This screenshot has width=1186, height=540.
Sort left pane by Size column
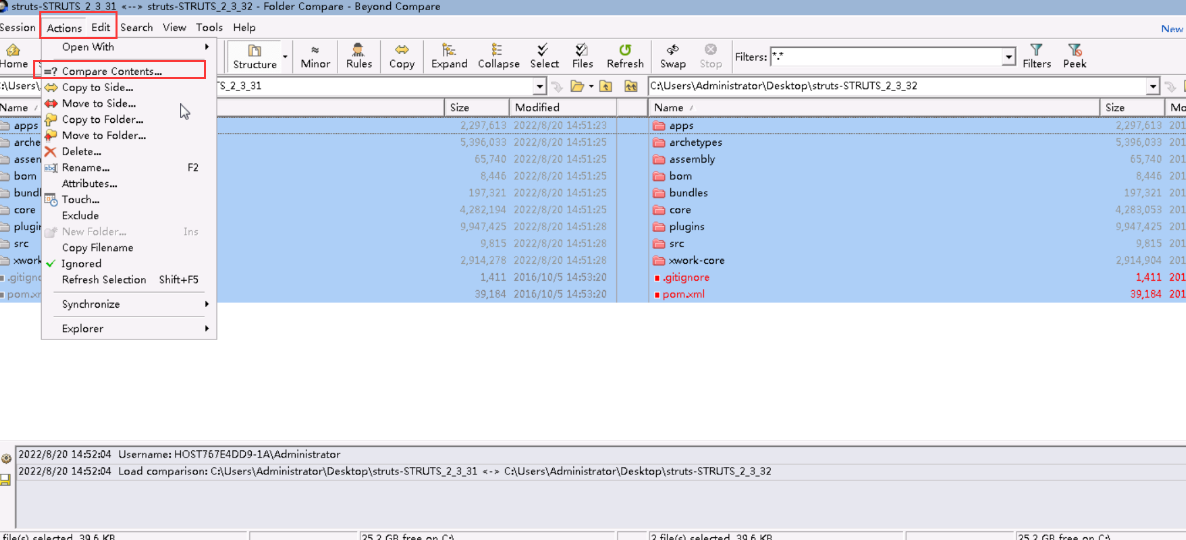pos(476,107)
